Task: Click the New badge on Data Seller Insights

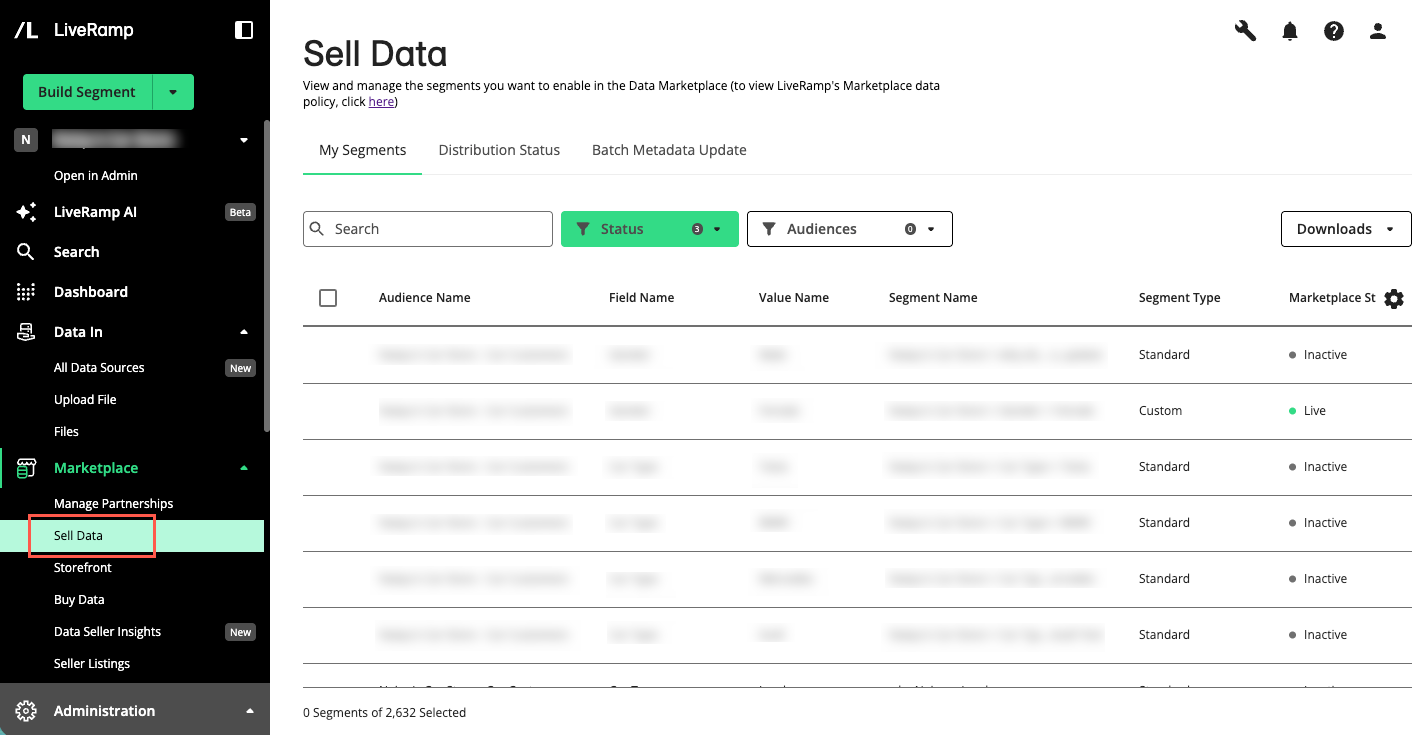Action: coord(241,632)
